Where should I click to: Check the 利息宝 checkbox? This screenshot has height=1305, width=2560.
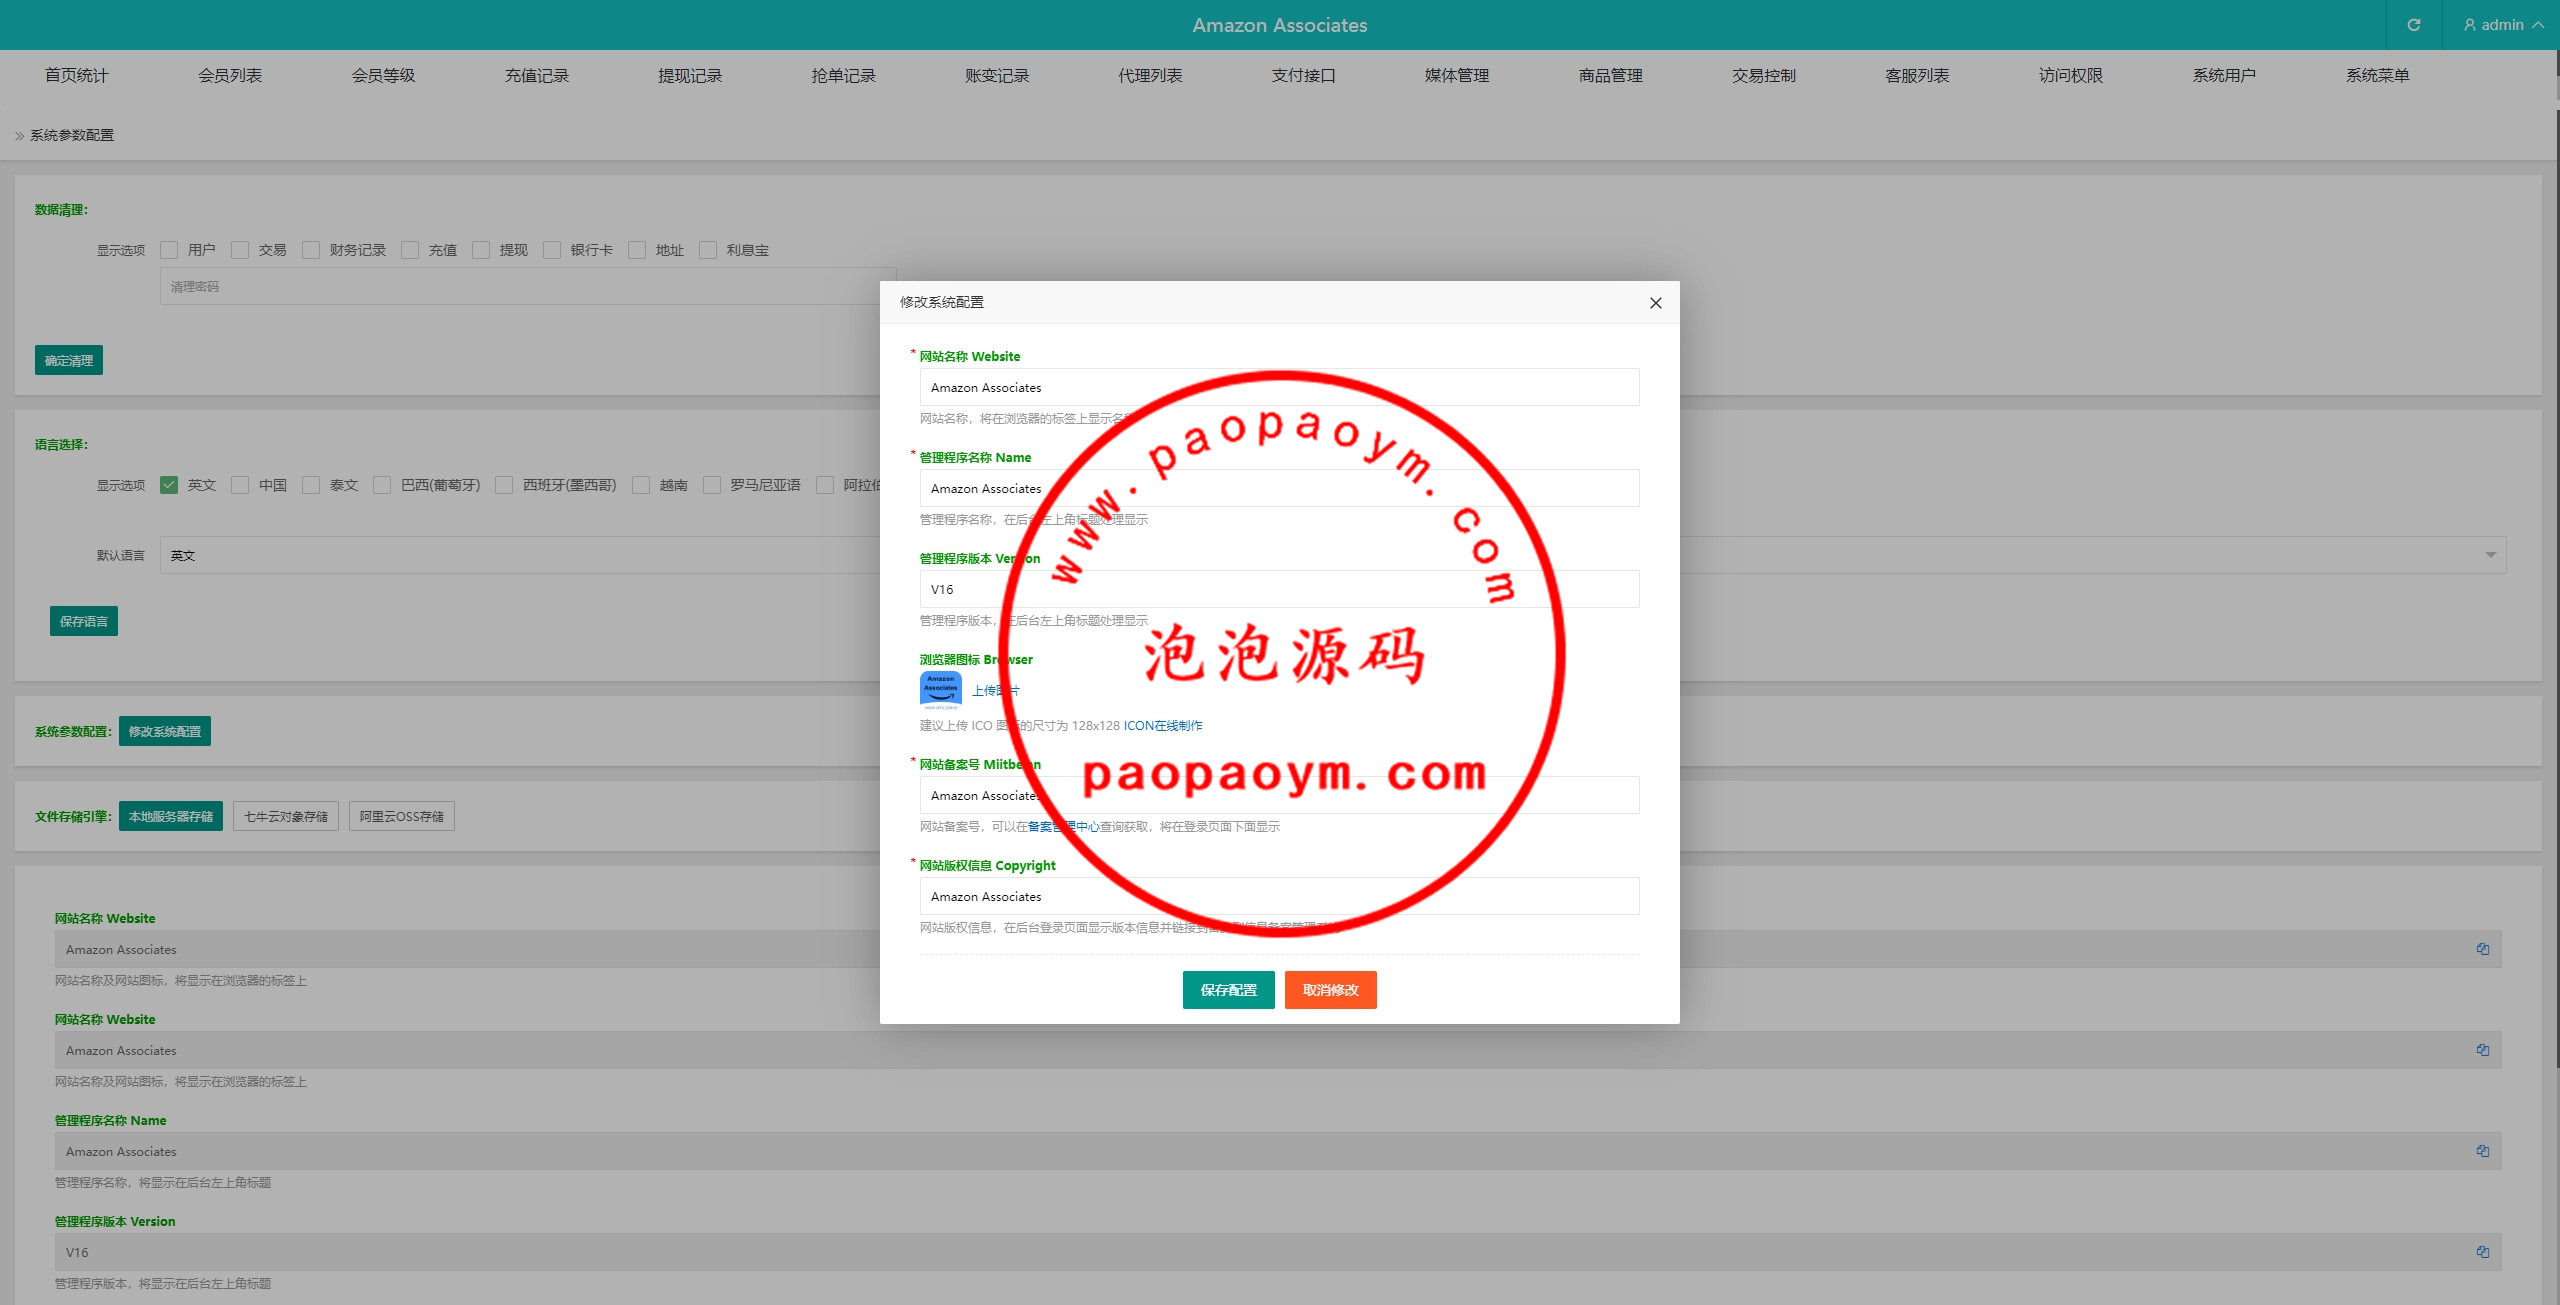point(708,250)
